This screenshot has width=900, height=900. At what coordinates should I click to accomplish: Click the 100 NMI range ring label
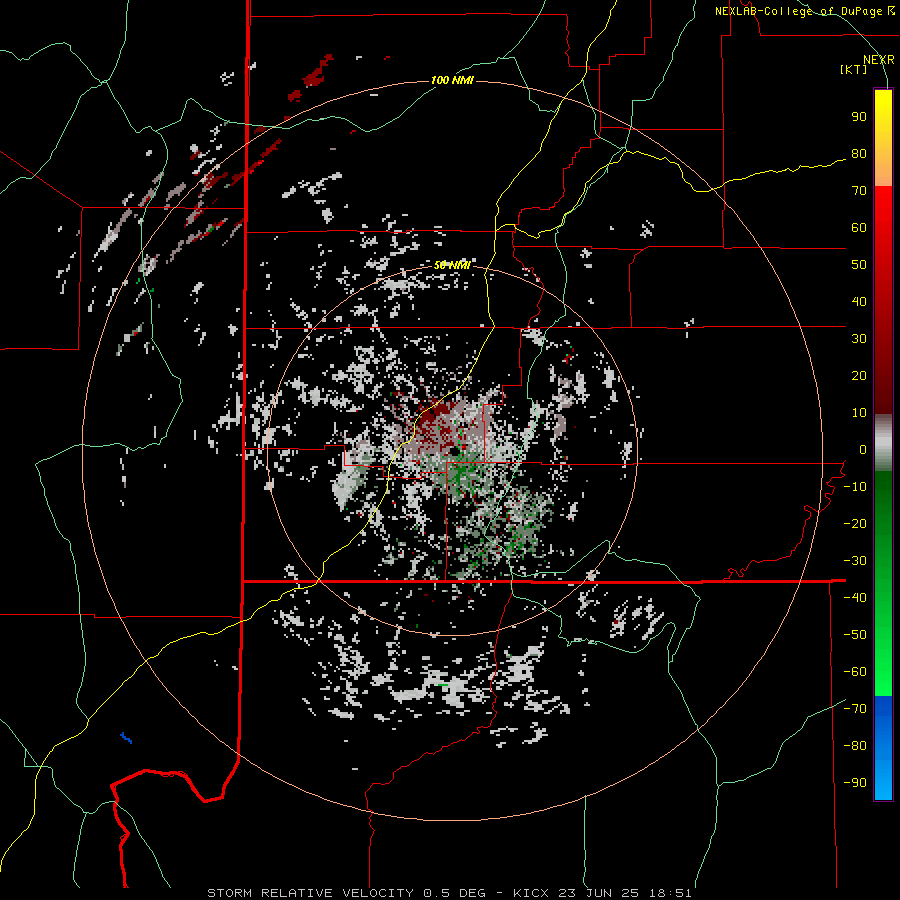click(452, 80)
